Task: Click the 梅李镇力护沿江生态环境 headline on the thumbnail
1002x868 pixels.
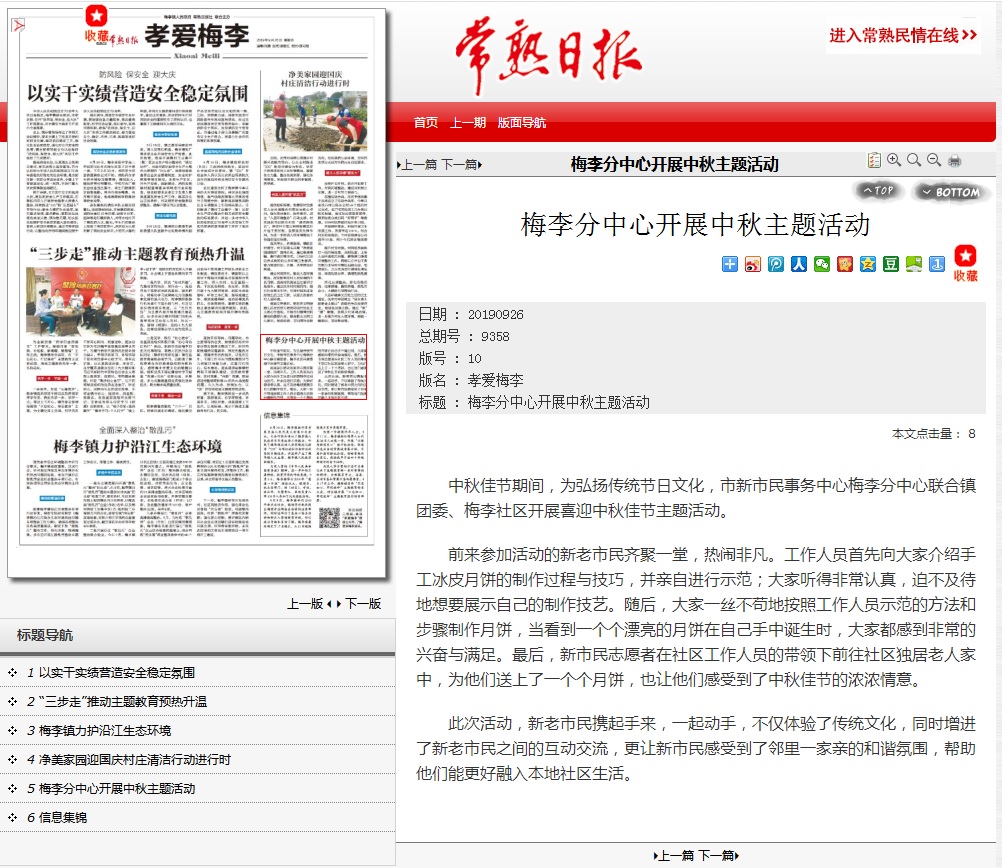Action: tap(137, 446)
